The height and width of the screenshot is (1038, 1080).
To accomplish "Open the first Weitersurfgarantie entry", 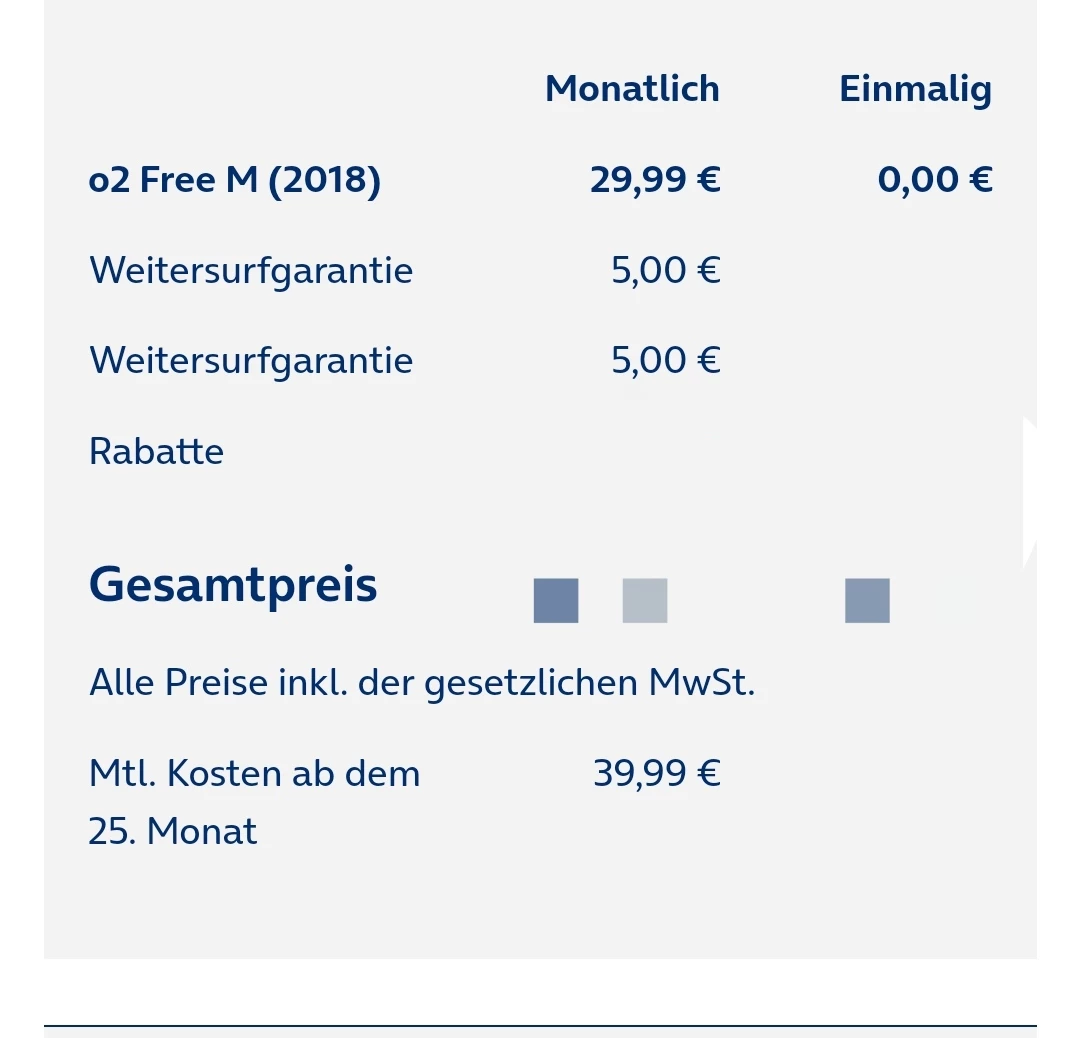I will 251,271.
